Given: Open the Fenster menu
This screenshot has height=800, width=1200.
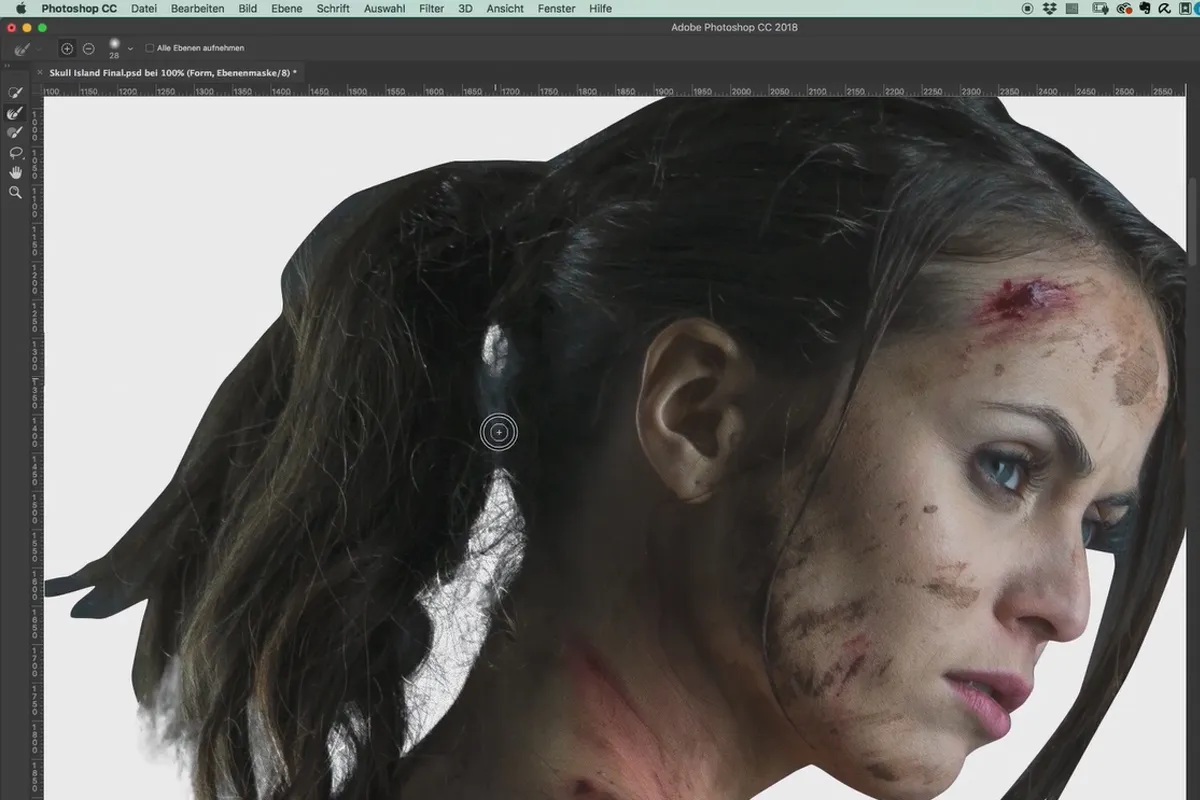Looking at the screenshot, I should (556, 8).
